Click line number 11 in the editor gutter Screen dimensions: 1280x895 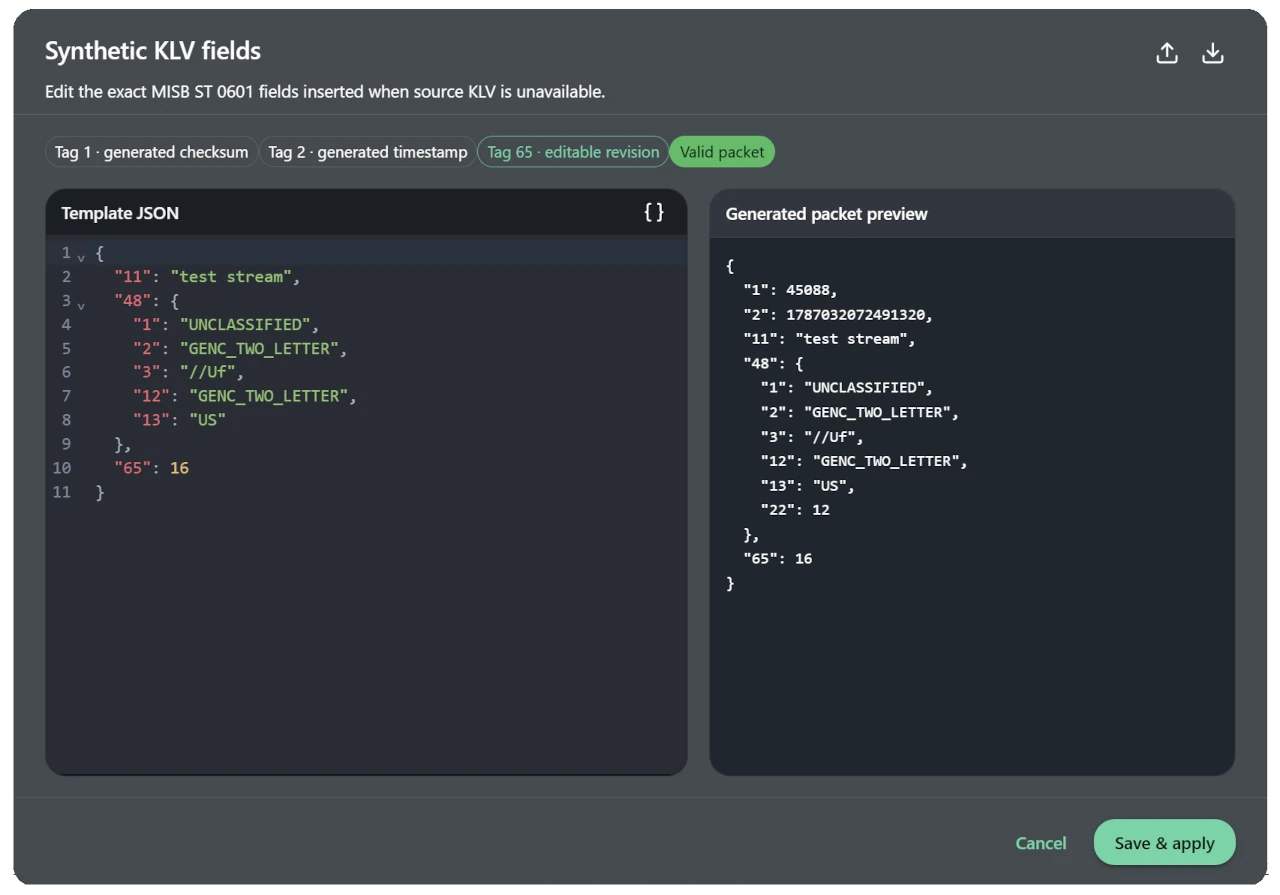point(62,492)
